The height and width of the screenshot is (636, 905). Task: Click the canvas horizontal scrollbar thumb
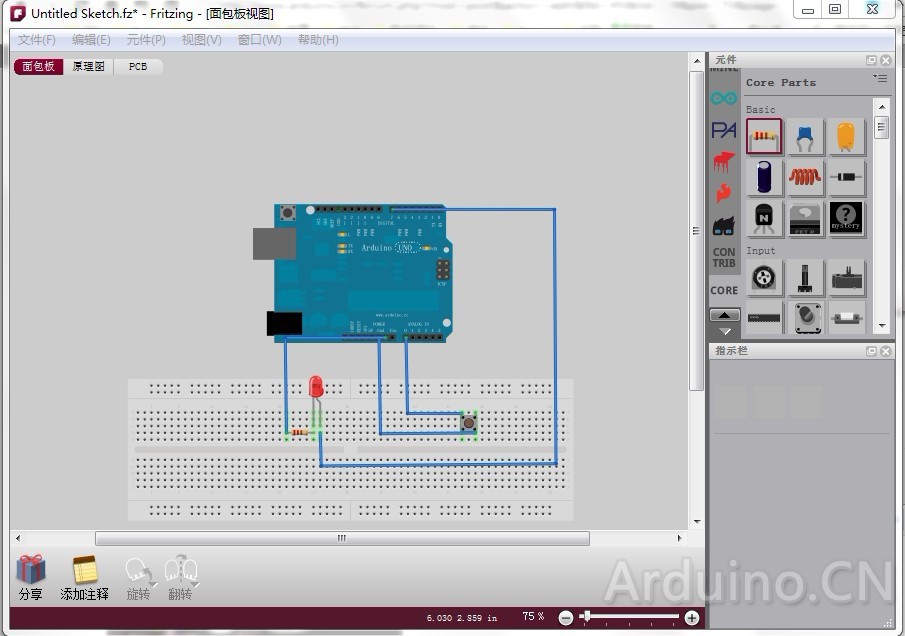coord(342,538)
